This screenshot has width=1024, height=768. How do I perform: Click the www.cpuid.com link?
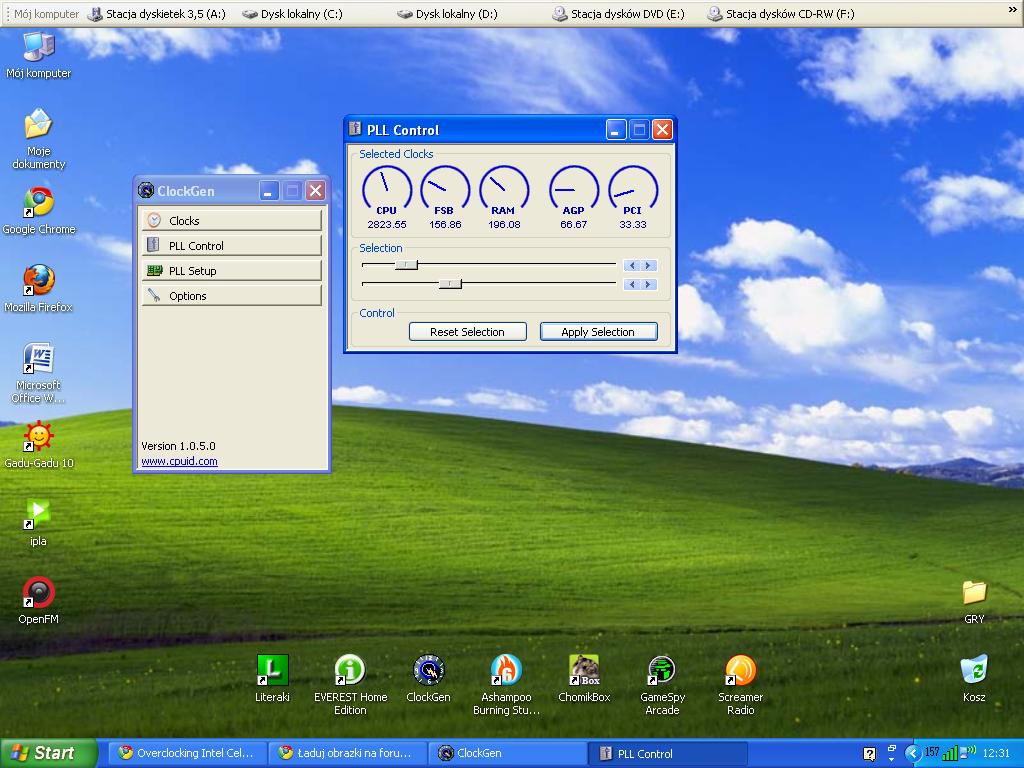(179, 461)
